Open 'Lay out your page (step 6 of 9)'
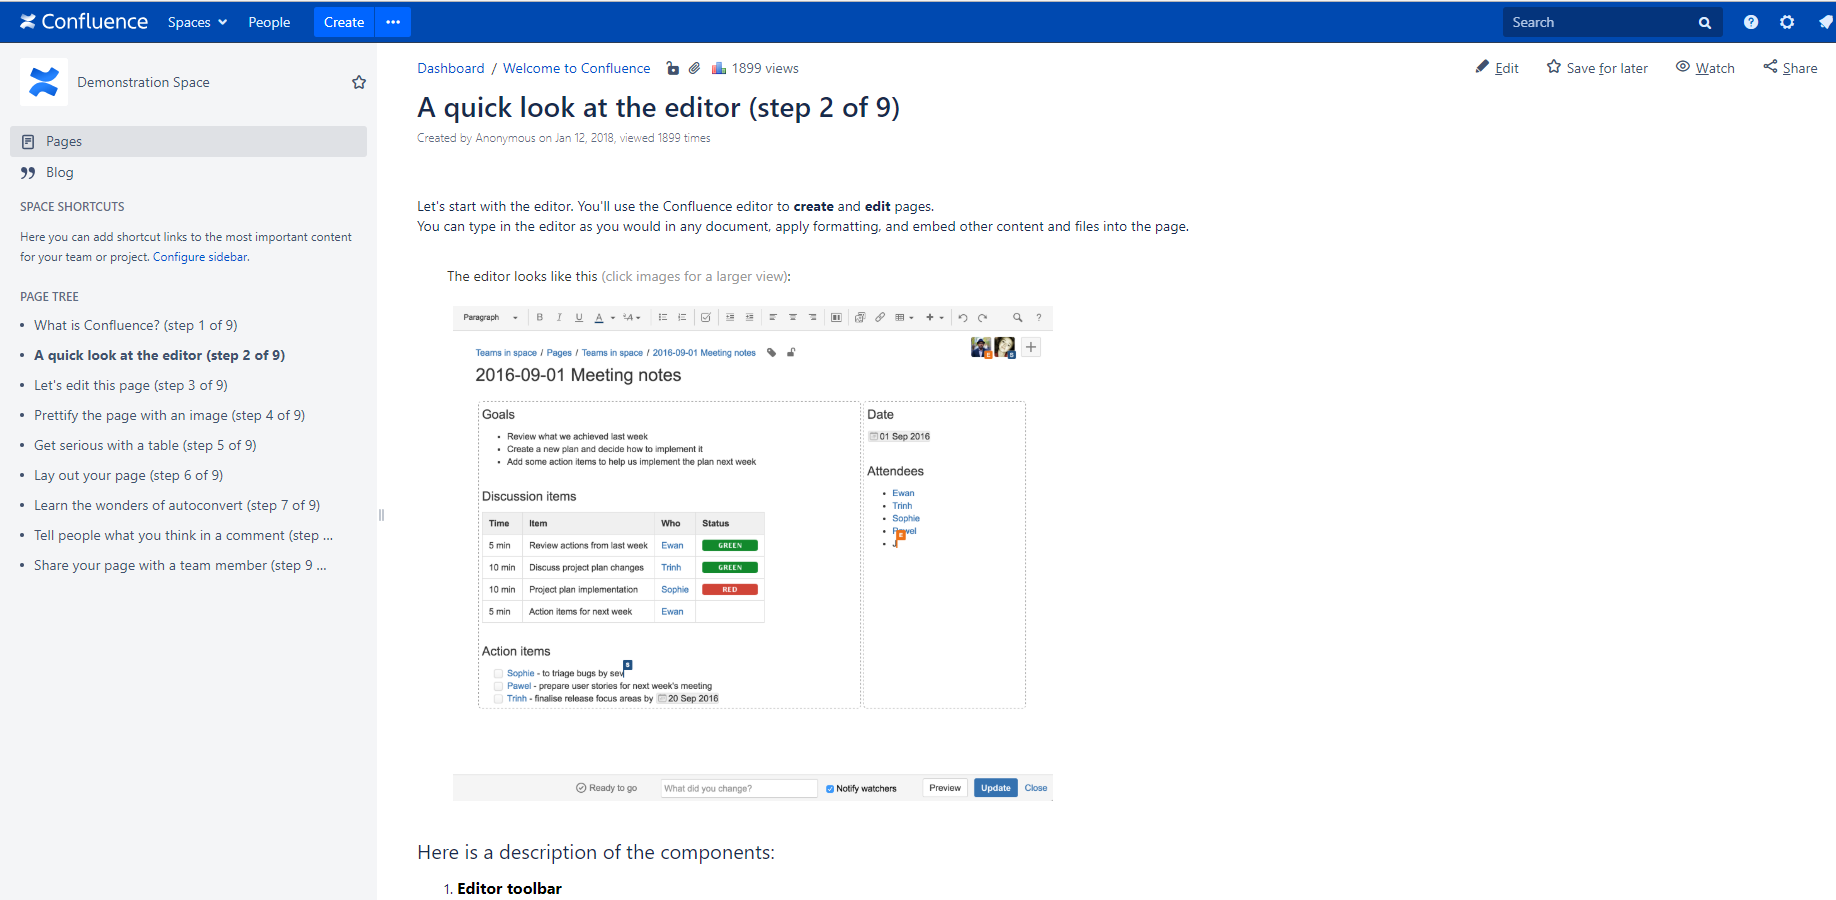Screen dimensions: 1836x900 coord(129,475)
